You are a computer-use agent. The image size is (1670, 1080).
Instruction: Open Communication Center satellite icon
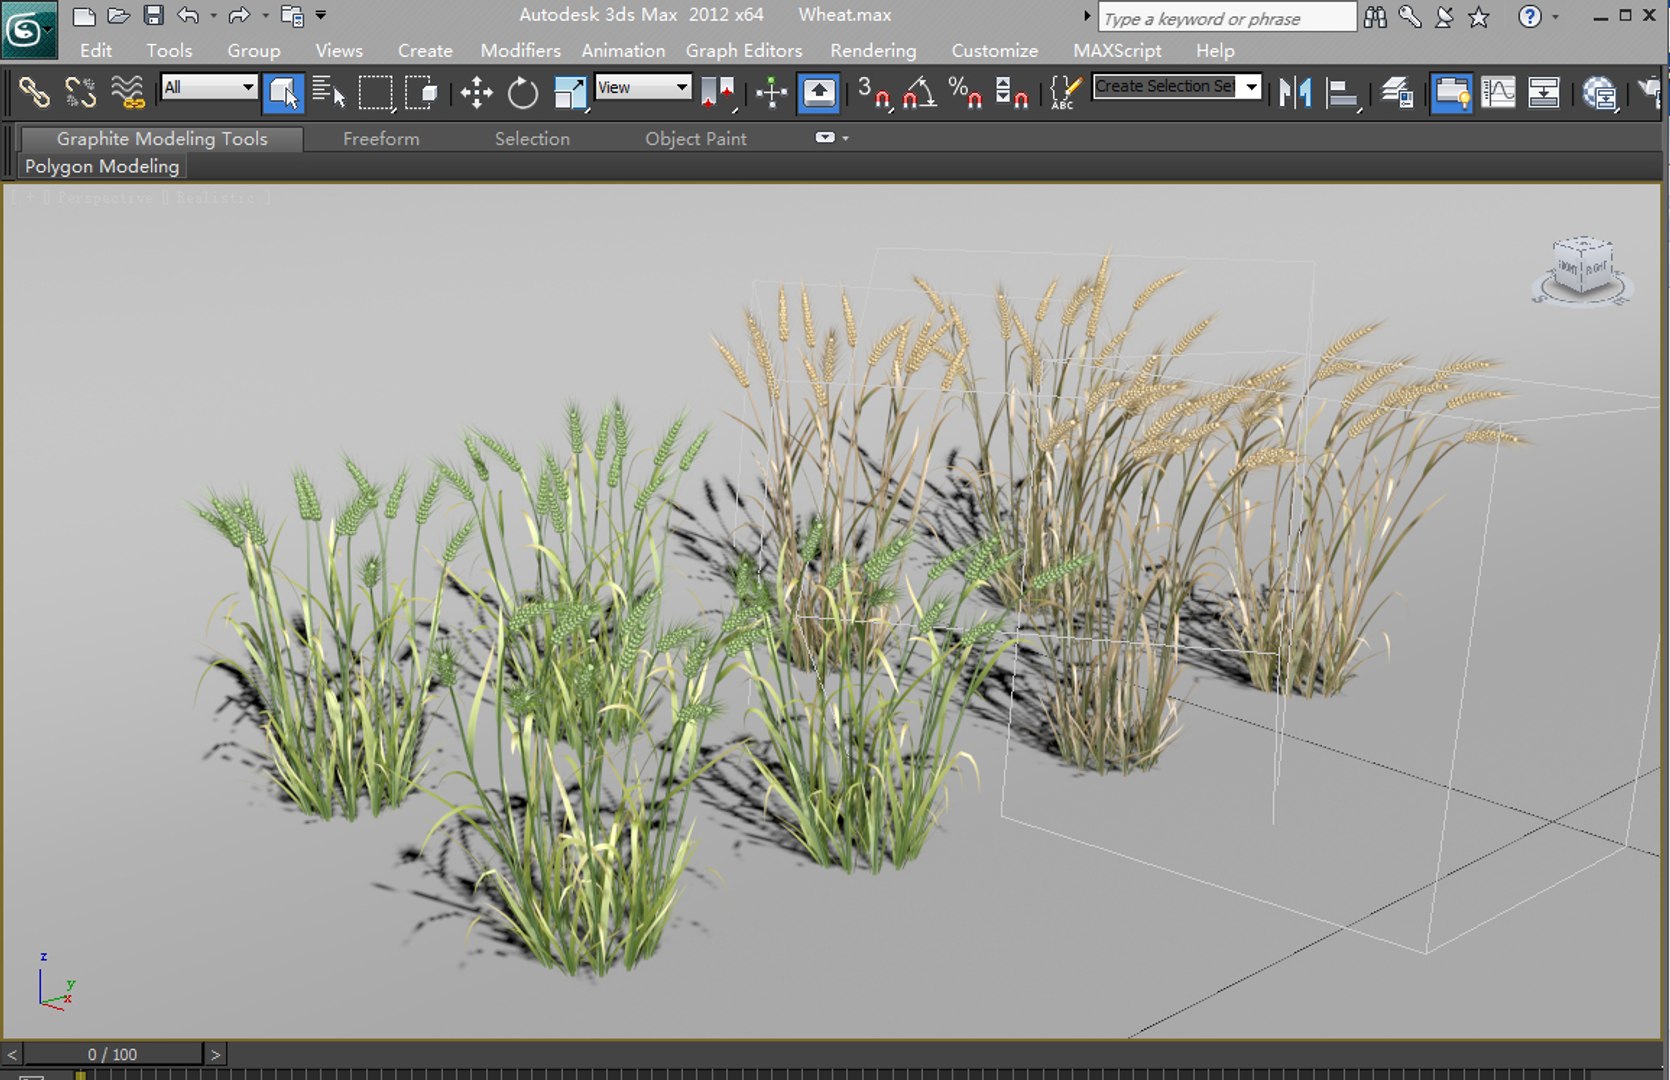[x=1444, y=16]
